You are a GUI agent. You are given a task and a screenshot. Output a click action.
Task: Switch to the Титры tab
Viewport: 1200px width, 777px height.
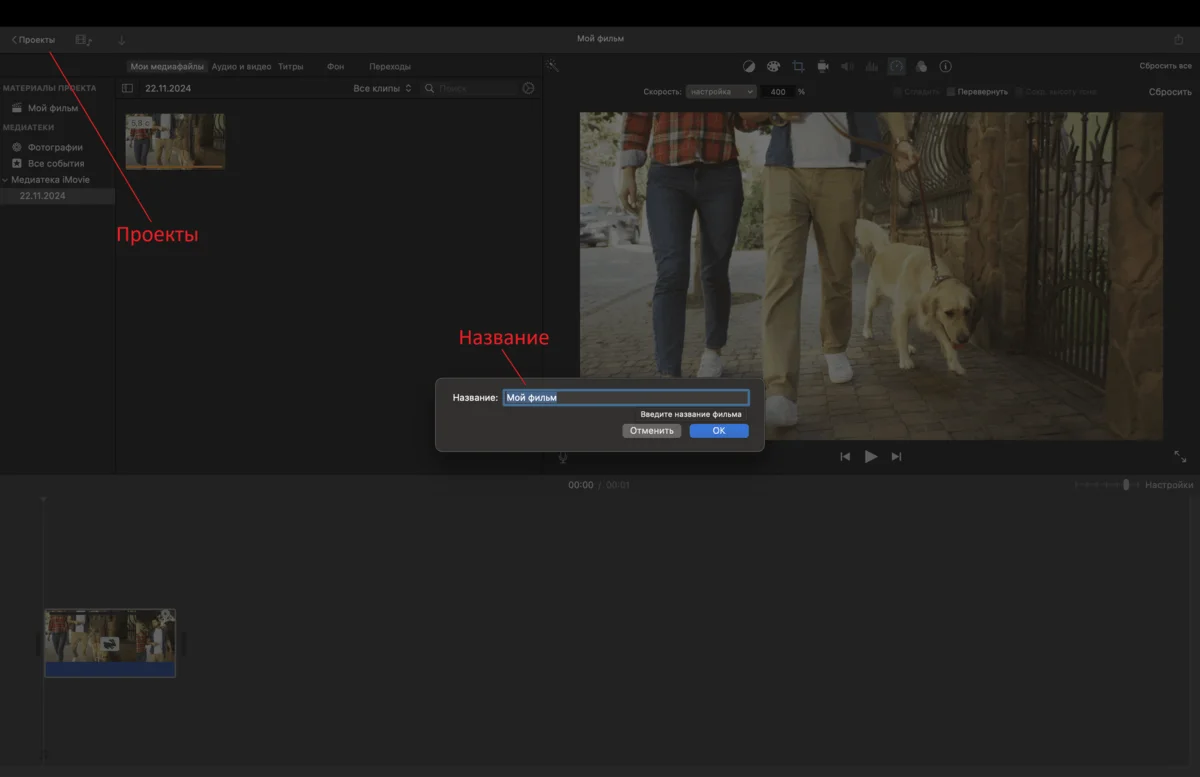point(290,66)
